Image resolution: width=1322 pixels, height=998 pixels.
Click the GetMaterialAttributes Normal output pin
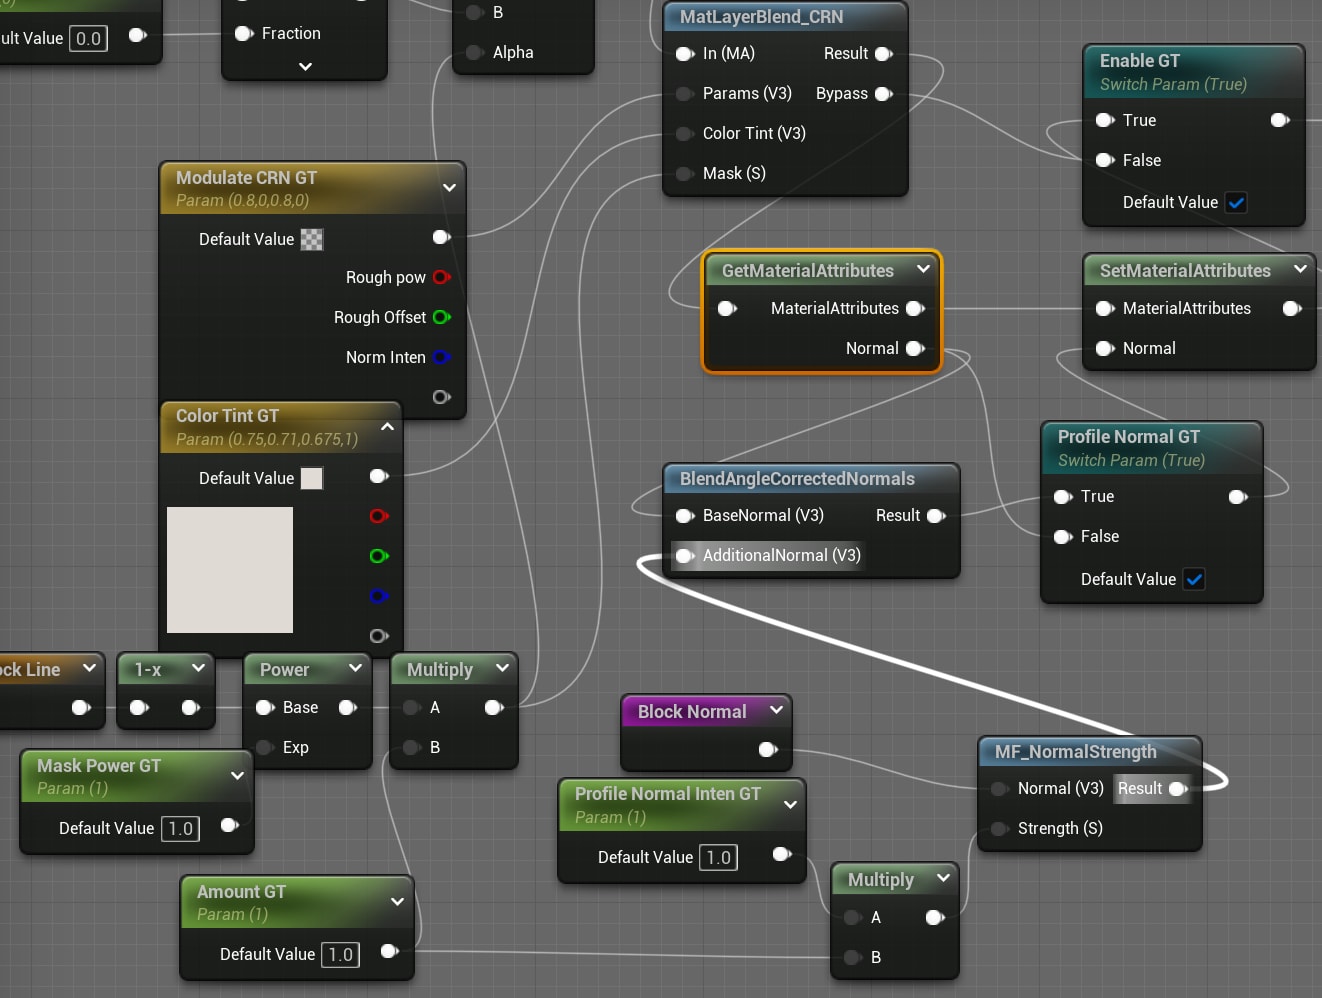pos(915,349)
